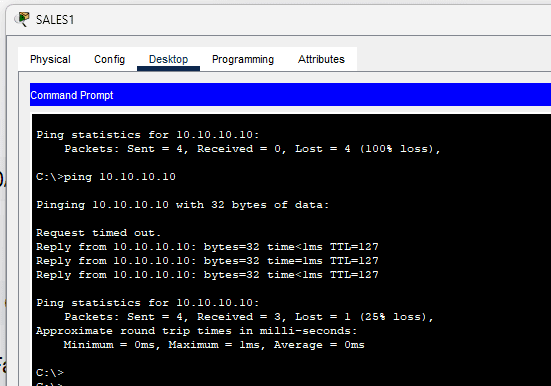
Task: Click the Minimum = 0ms statistics line
Action: point(214,345)
